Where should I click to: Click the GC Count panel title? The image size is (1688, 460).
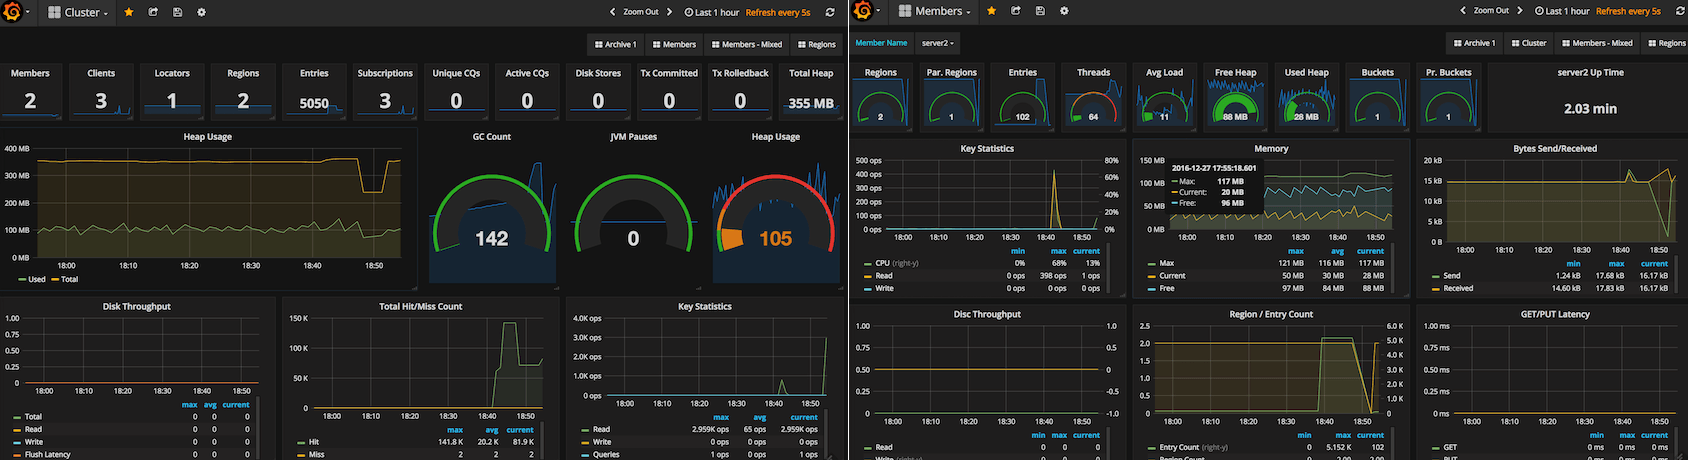pyautogui.click(x=491, y=137)
